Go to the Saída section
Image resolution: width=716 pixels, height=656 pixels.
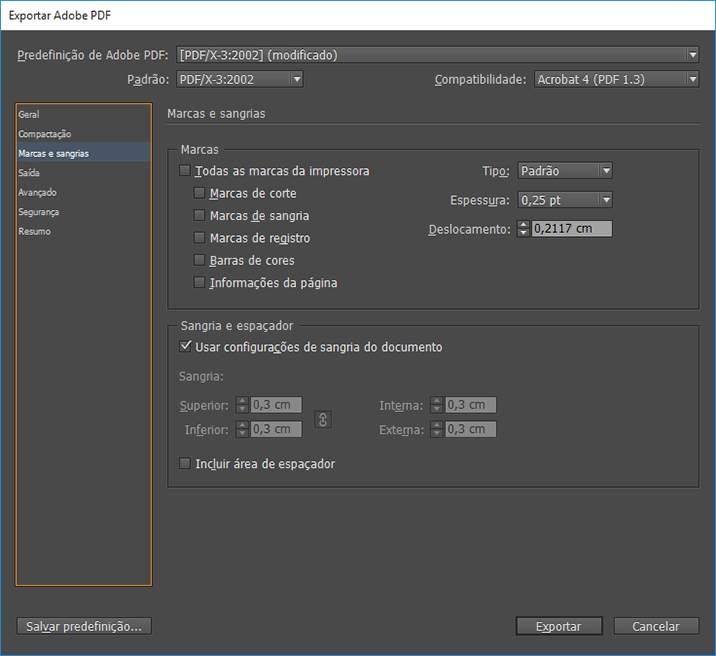29,173
